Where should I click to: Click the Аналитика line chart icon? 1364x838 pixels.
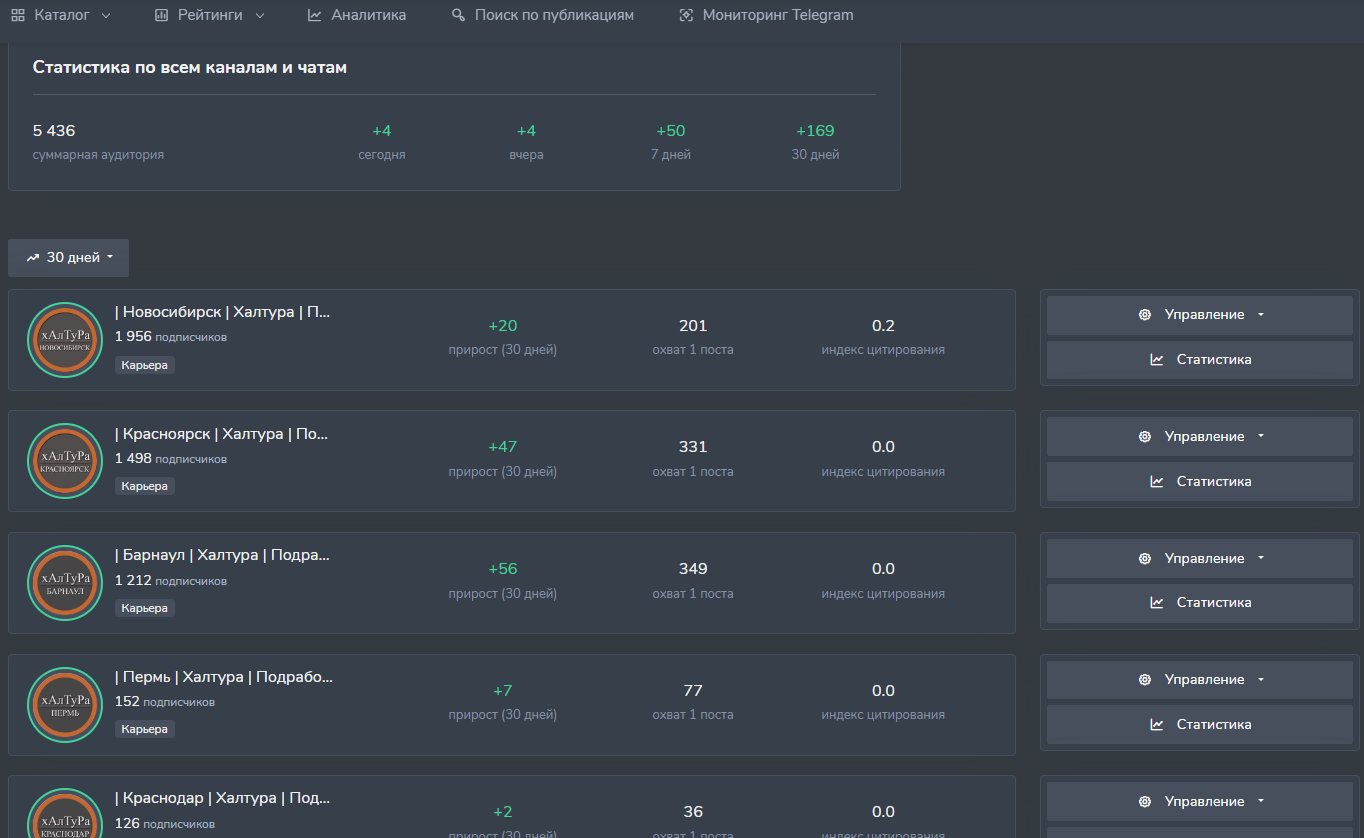tap(315, 16)
